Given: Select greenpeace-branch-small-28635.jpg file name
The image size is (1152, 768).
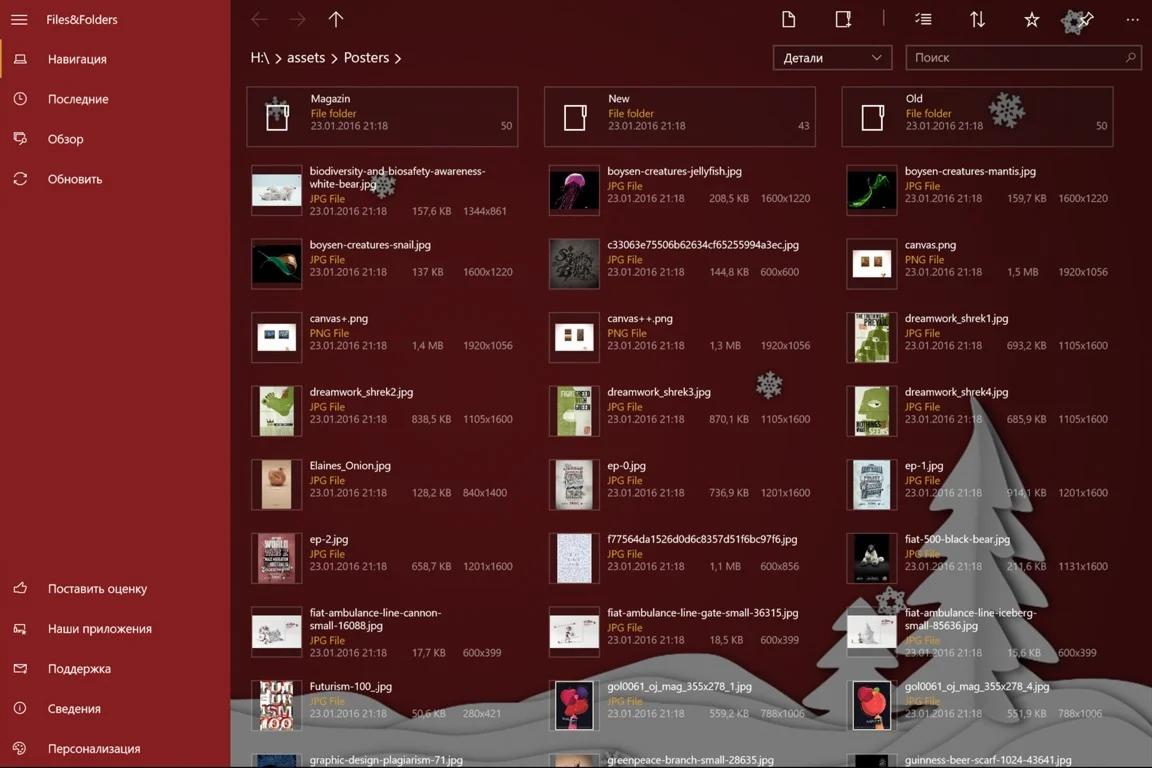Looking at the screenshot, I should pyautogui.click(x=690, y=760).
